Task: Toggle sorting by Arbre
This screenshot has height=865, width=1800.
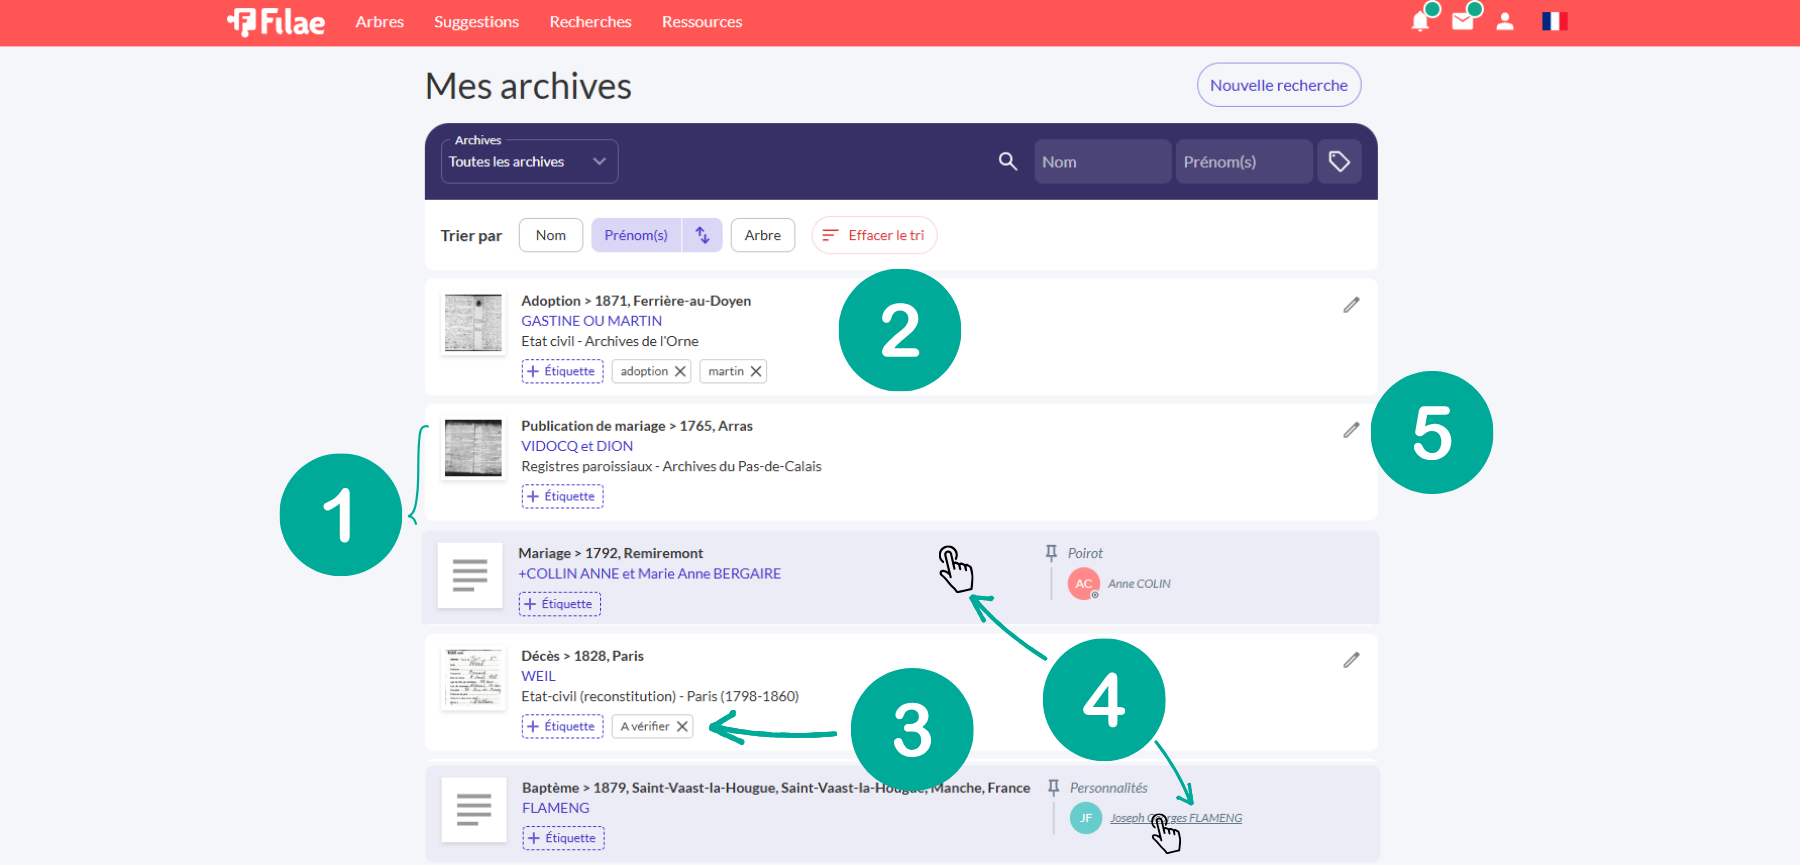Action: (762, 235)
